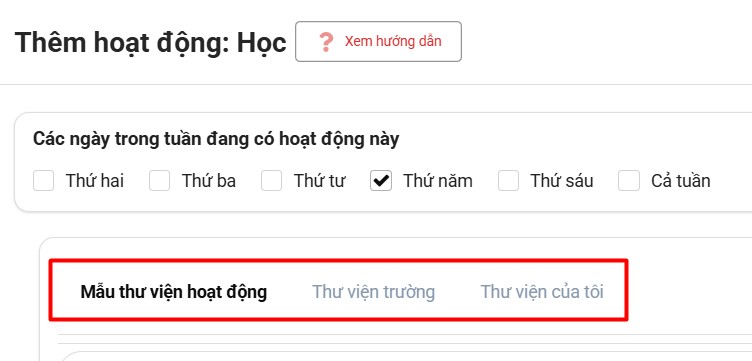The width and height of the screenshot is (752, 361).
Task: Tick the Thứ hai checkbox
Action: tap(43, 181)
